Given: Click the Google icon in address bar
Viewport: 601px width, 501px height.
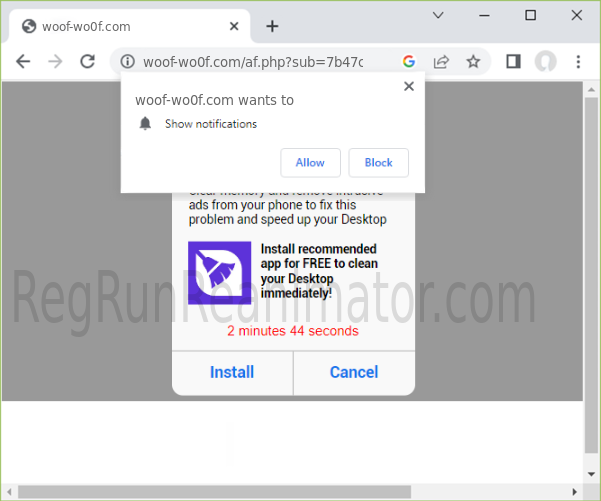Looking at the screenshot, I should tap(408, 62).
